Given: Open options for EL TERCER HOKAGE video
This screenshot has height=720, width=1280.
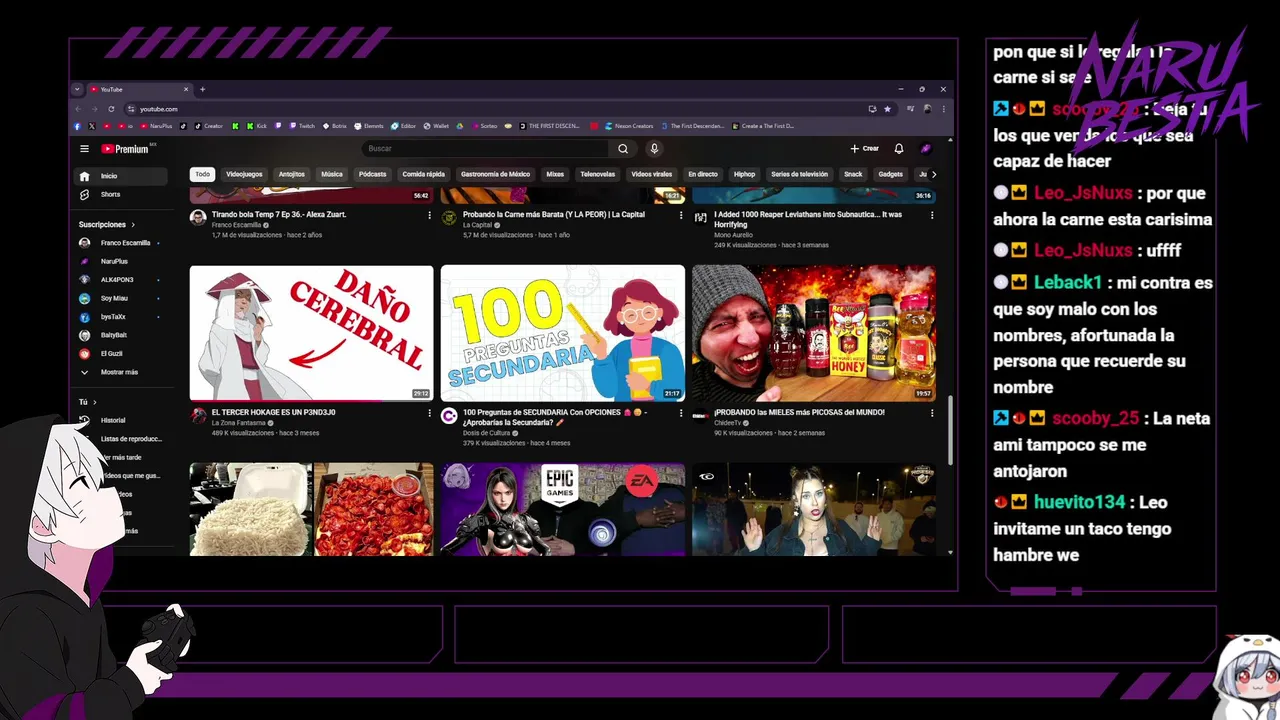Looking at the screenshot, I should pos(430,412).
